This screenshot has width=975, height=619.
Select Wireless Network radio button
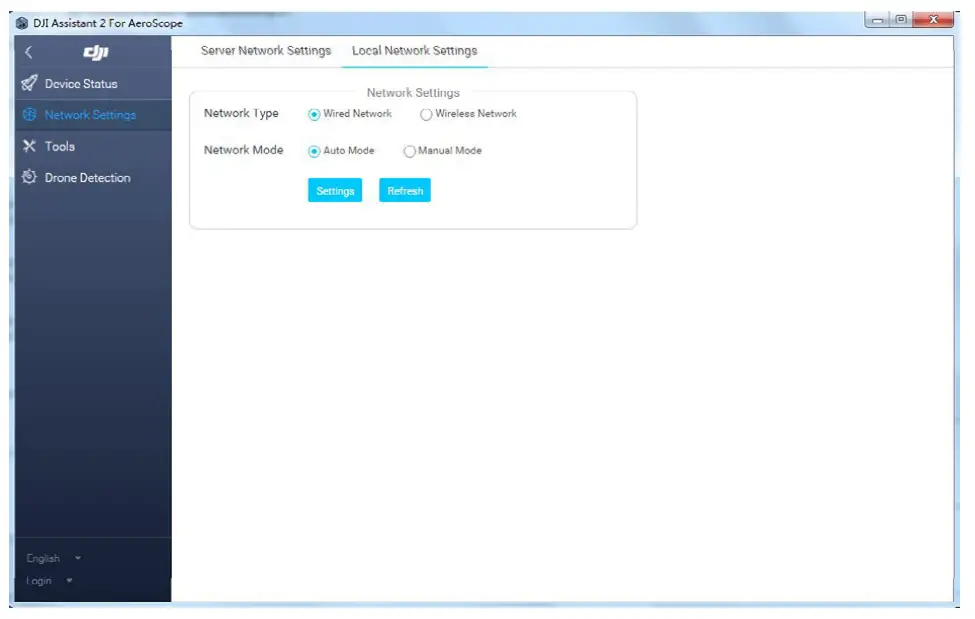click(x=426, y=114)
